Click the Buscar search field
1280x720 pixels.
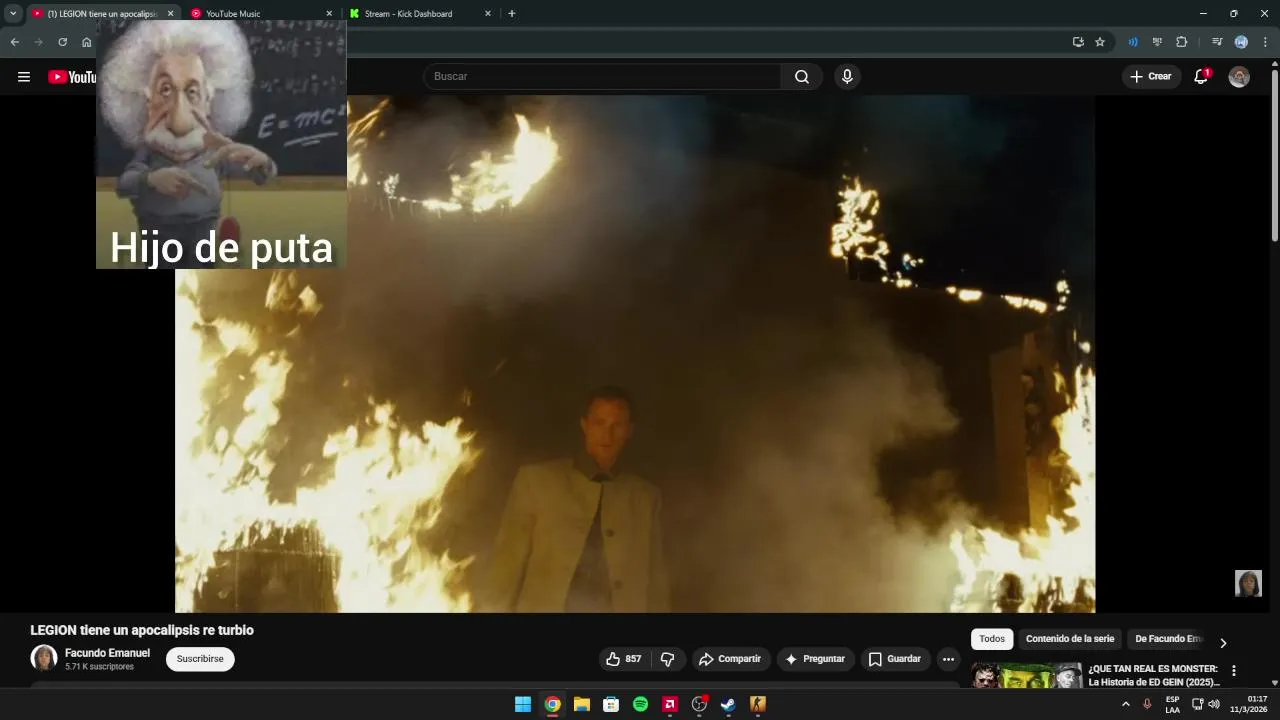pos(602,77)
